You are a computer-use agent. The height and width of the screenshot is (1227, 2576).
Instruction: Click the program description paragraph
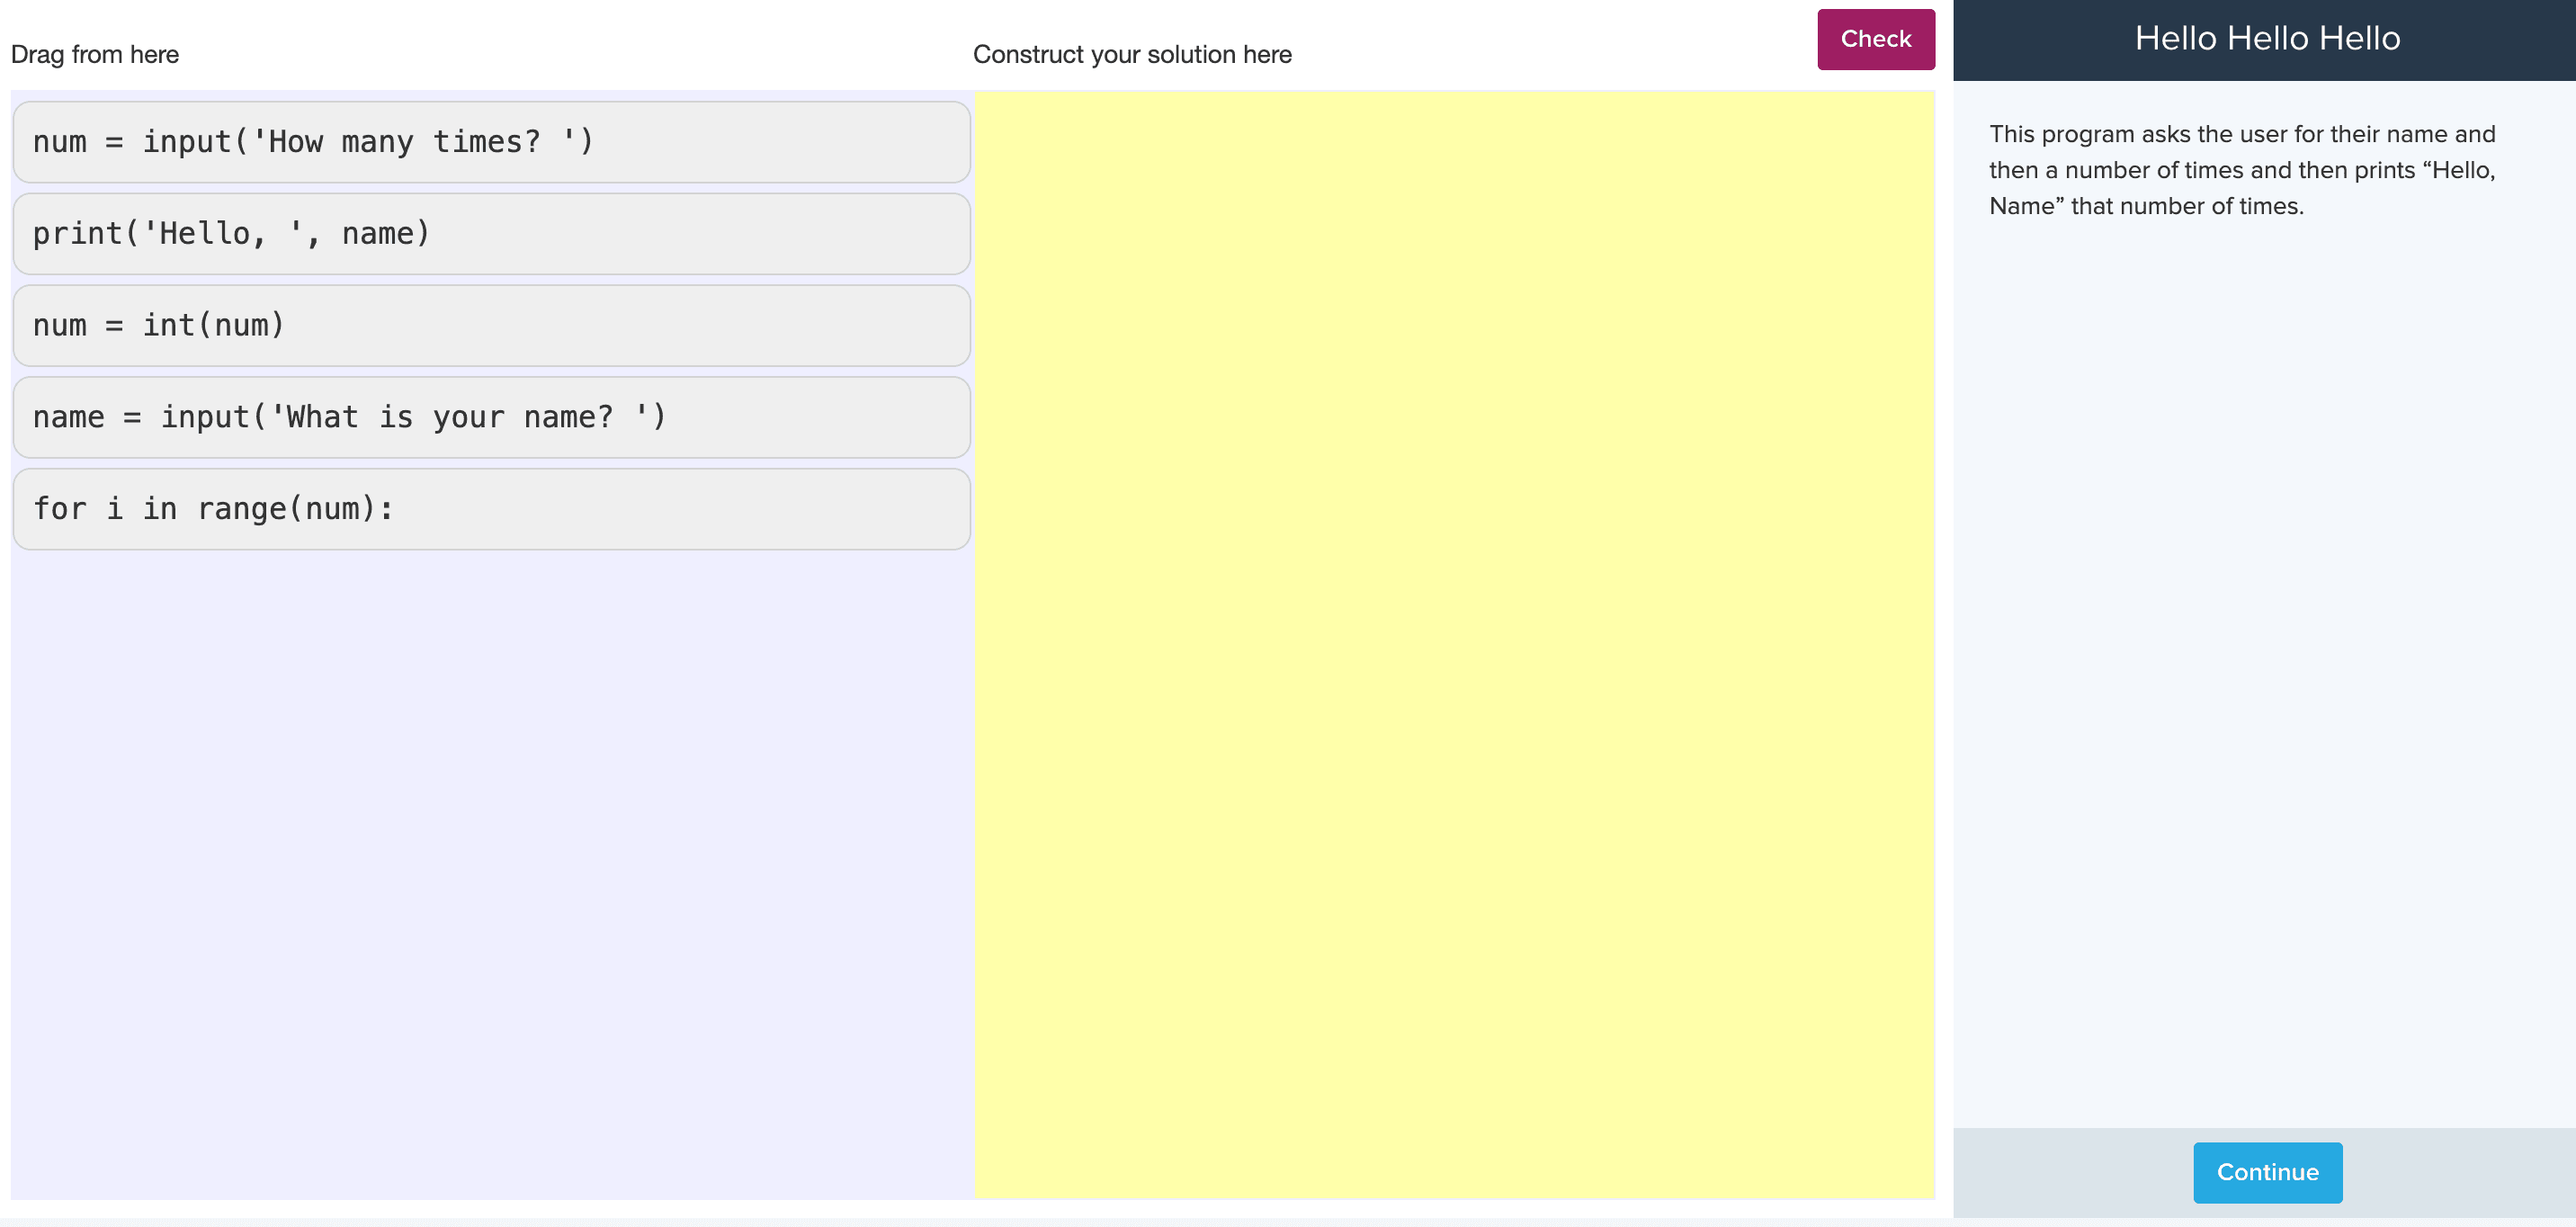pos(2242,170)
